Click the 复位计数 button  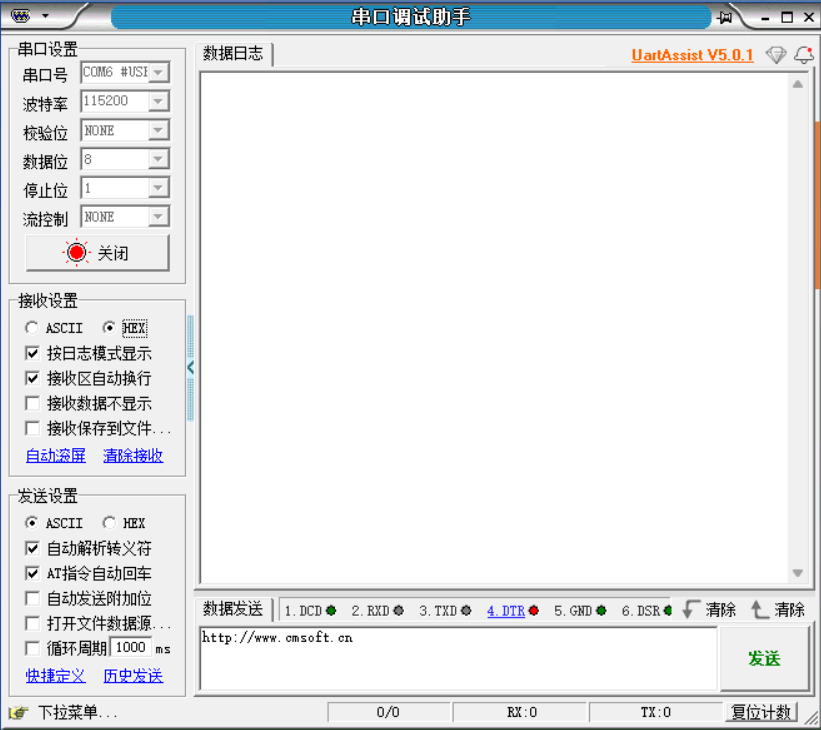(x=761, y=712)
